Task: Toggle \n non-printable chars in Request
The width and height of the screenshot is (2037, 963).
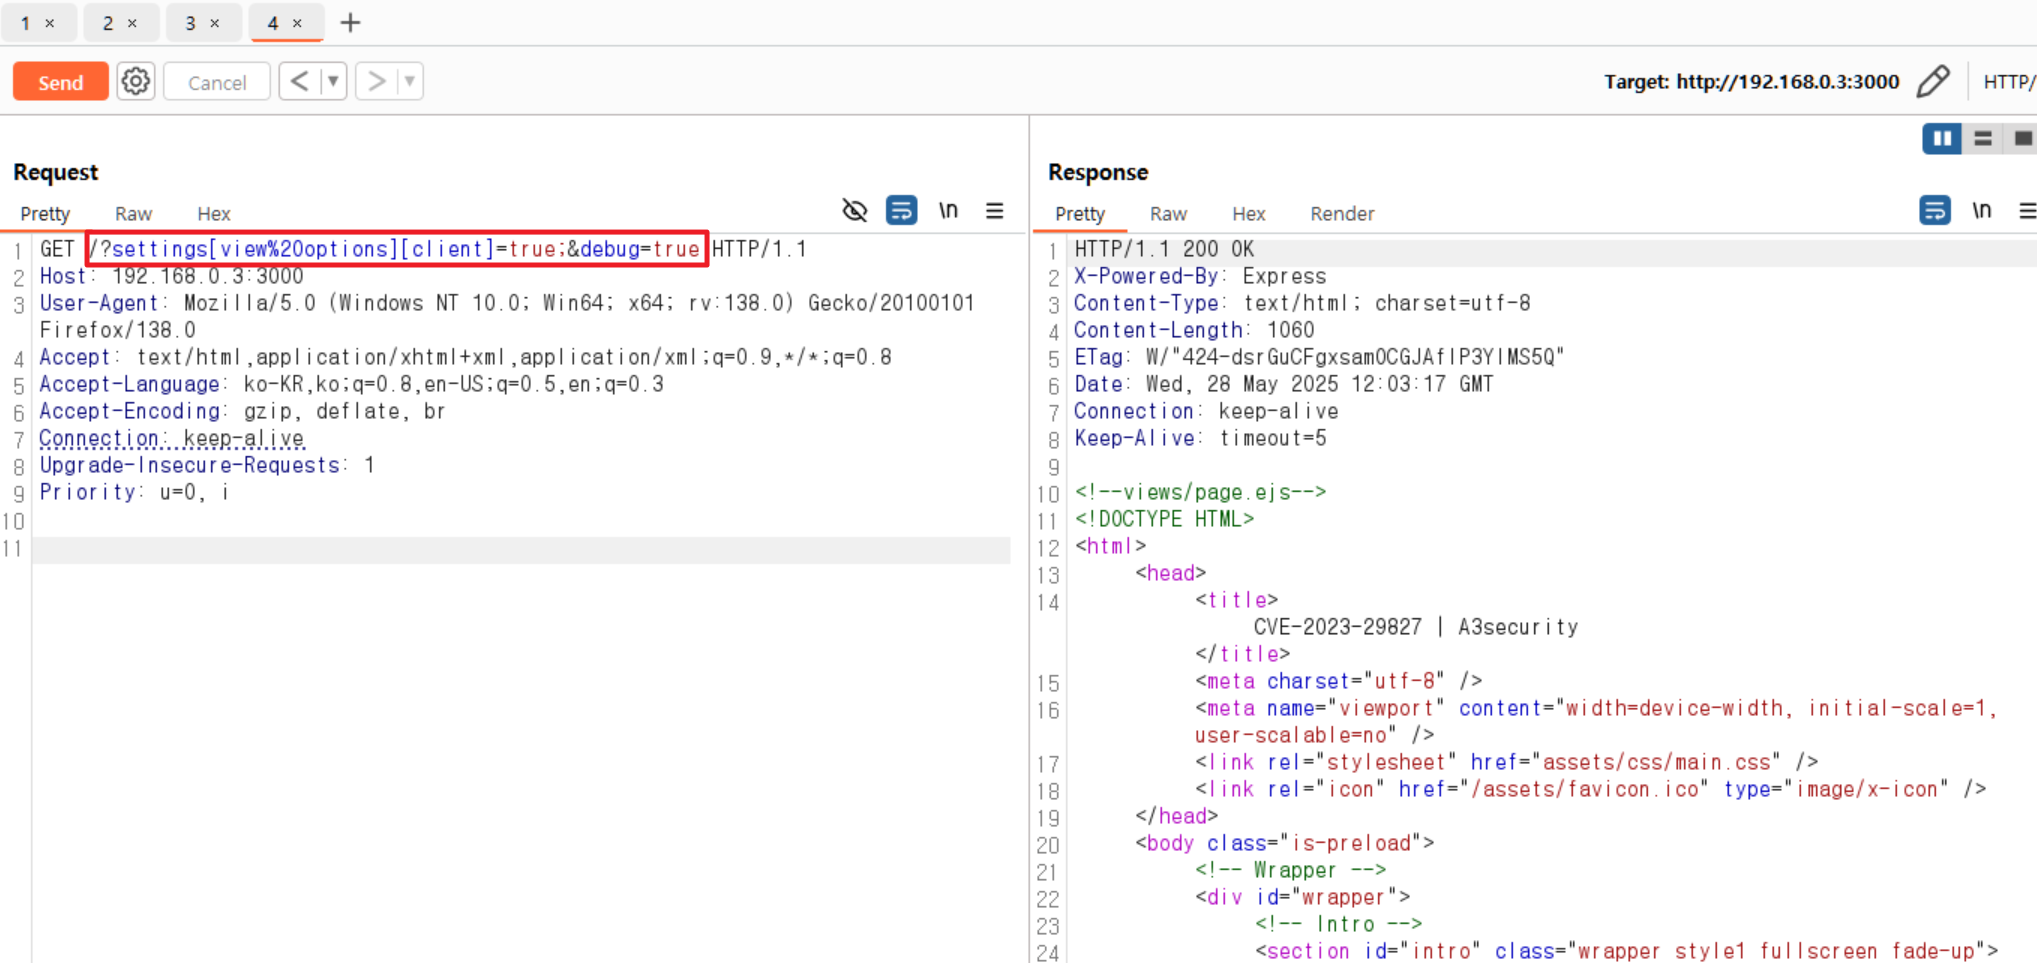Action: (948, 211)
